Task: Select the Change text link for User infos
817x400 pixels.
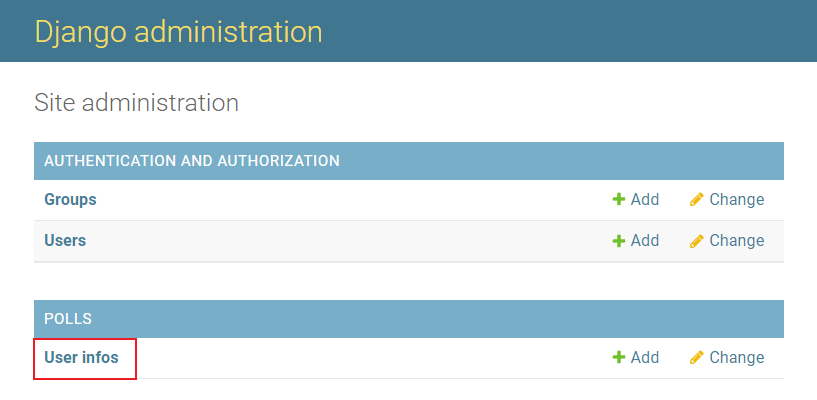Action: pyautogui.click(x=737, y=357)
